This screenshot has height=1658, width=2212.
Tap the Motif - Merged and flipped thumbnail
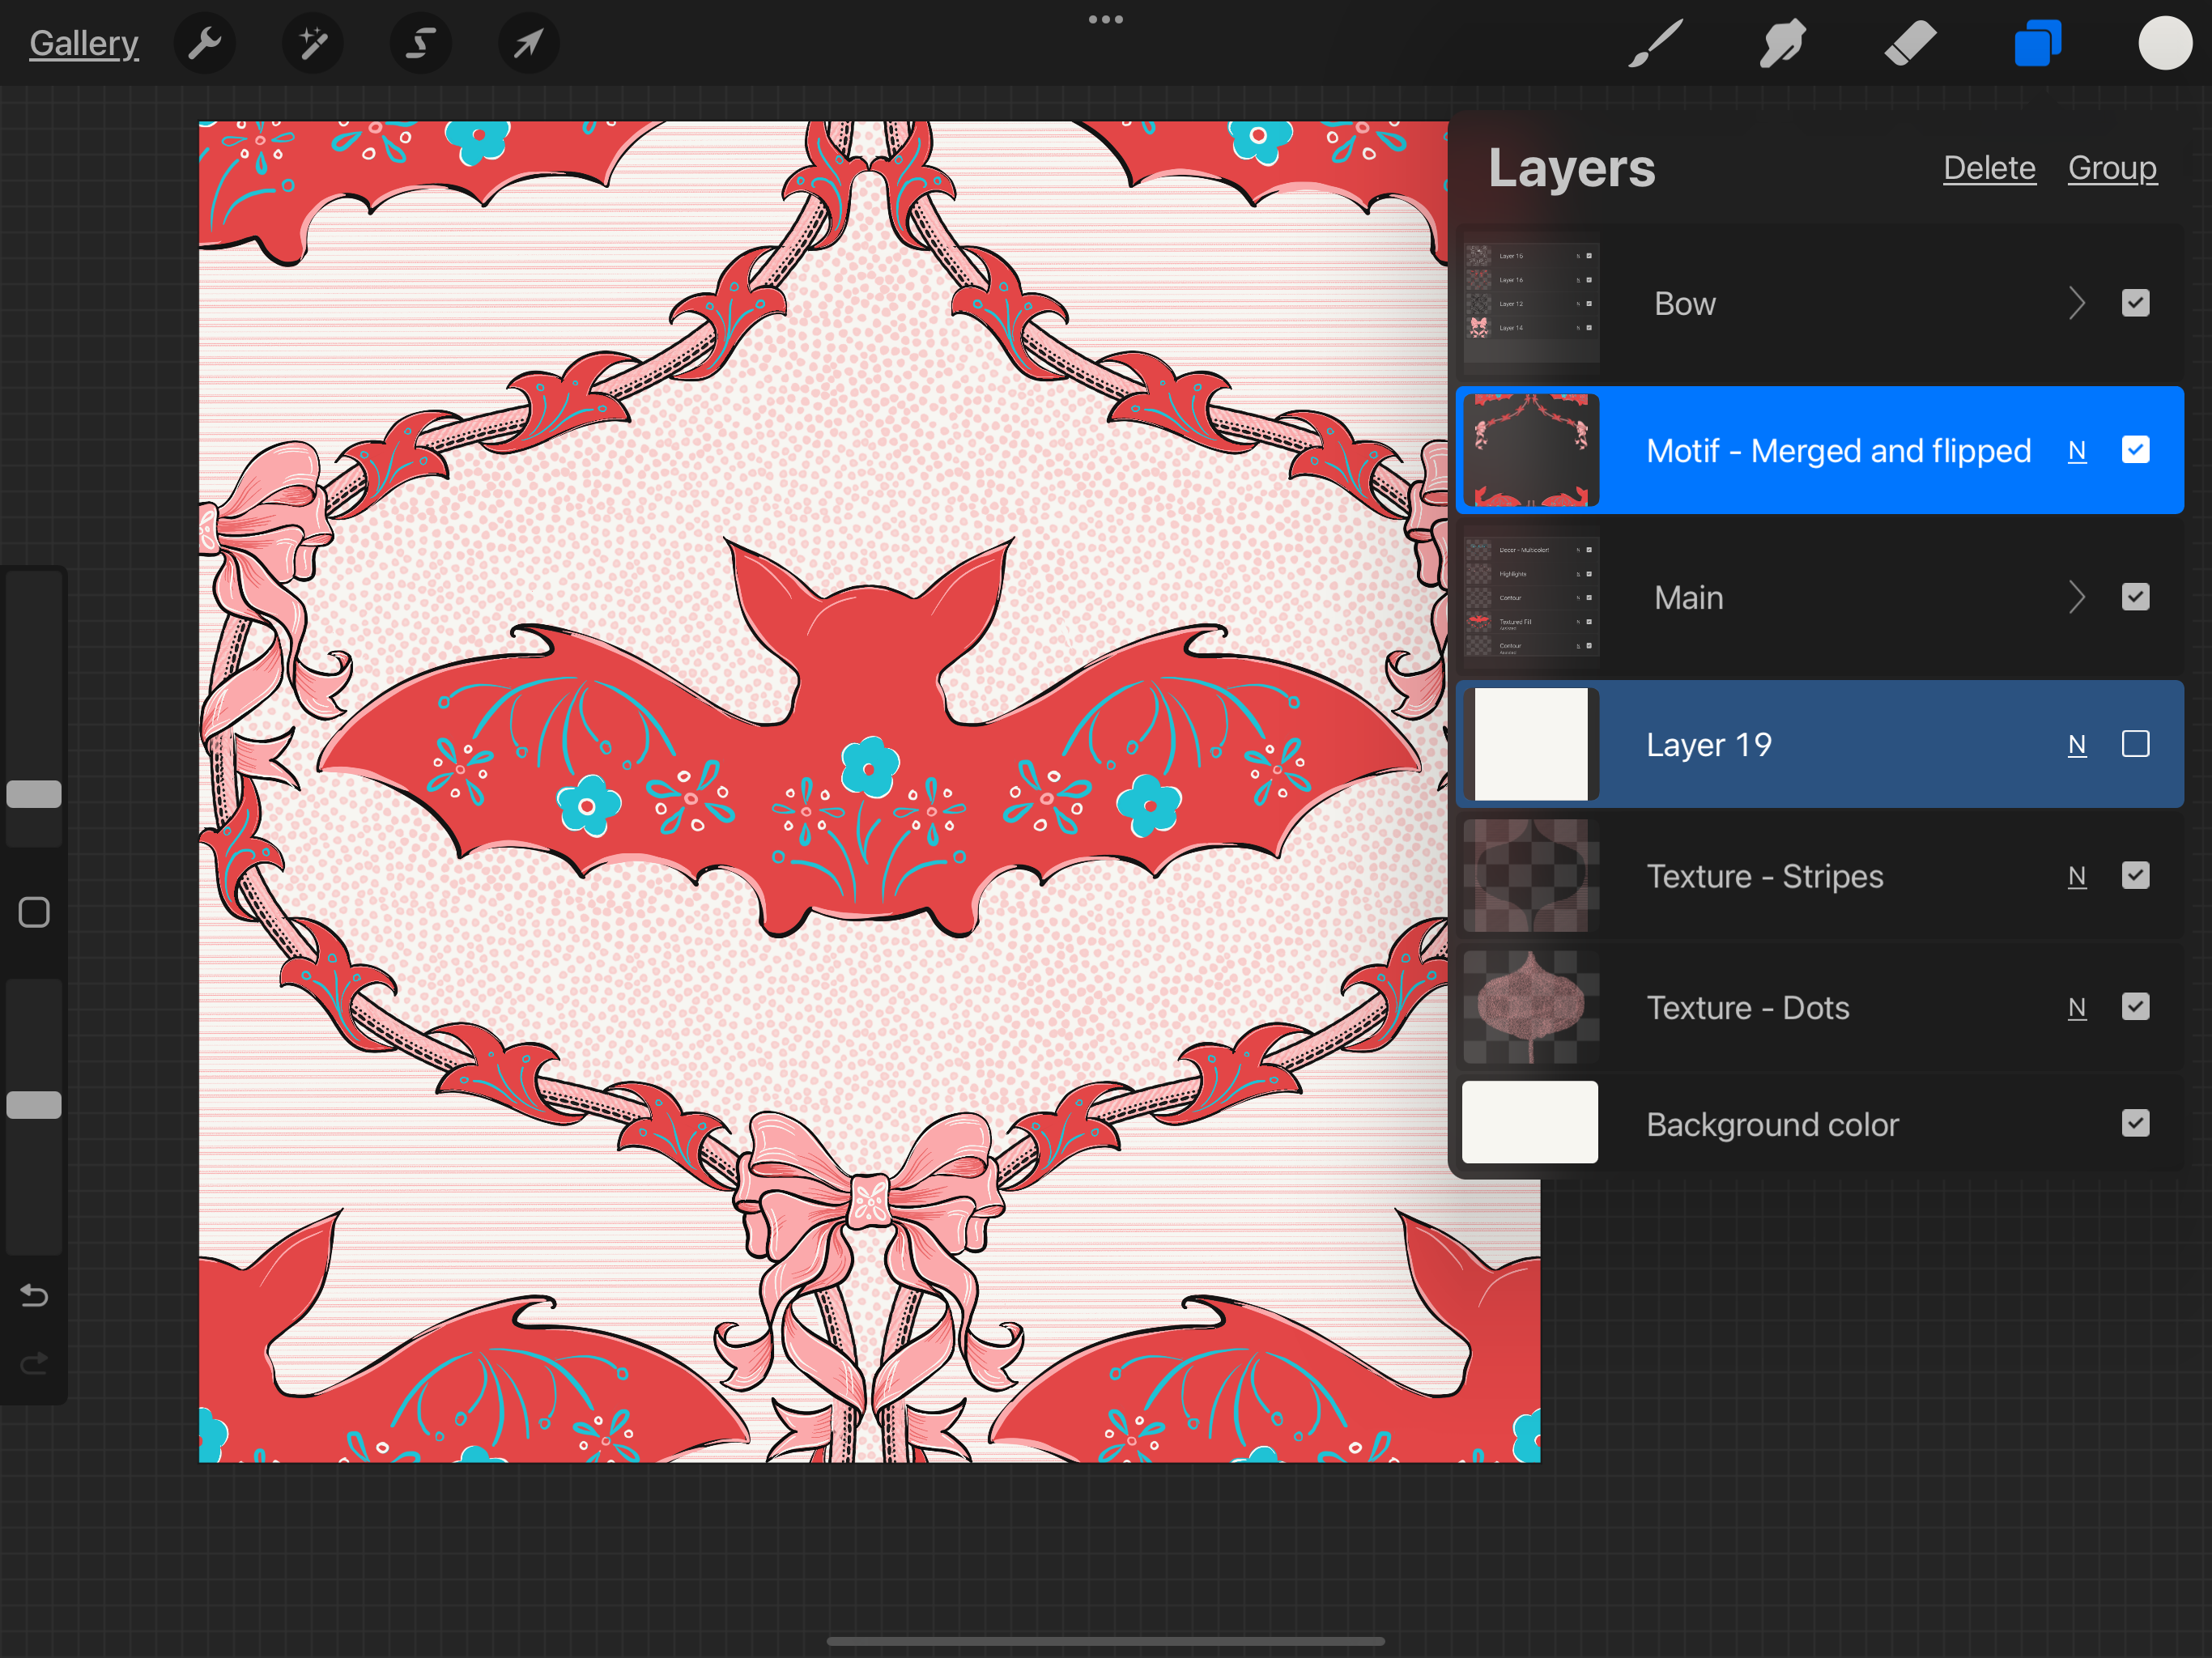coord(1531,450)
